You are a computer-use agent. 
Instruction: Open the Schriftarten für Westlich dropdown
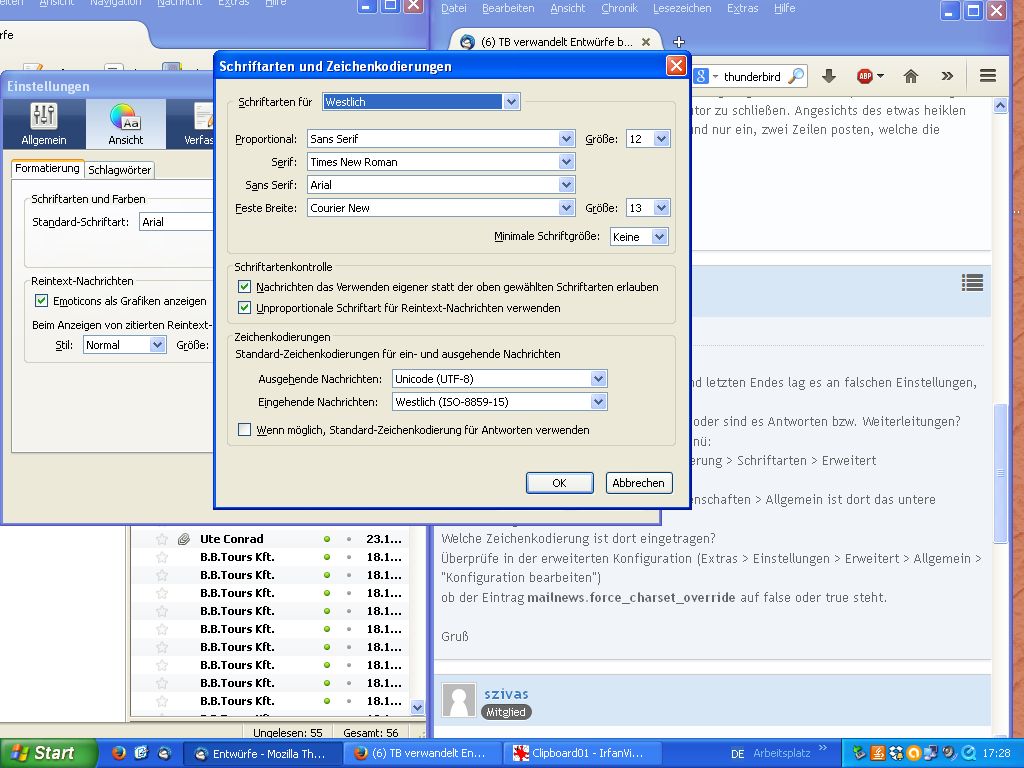click(x=421, y=102)
